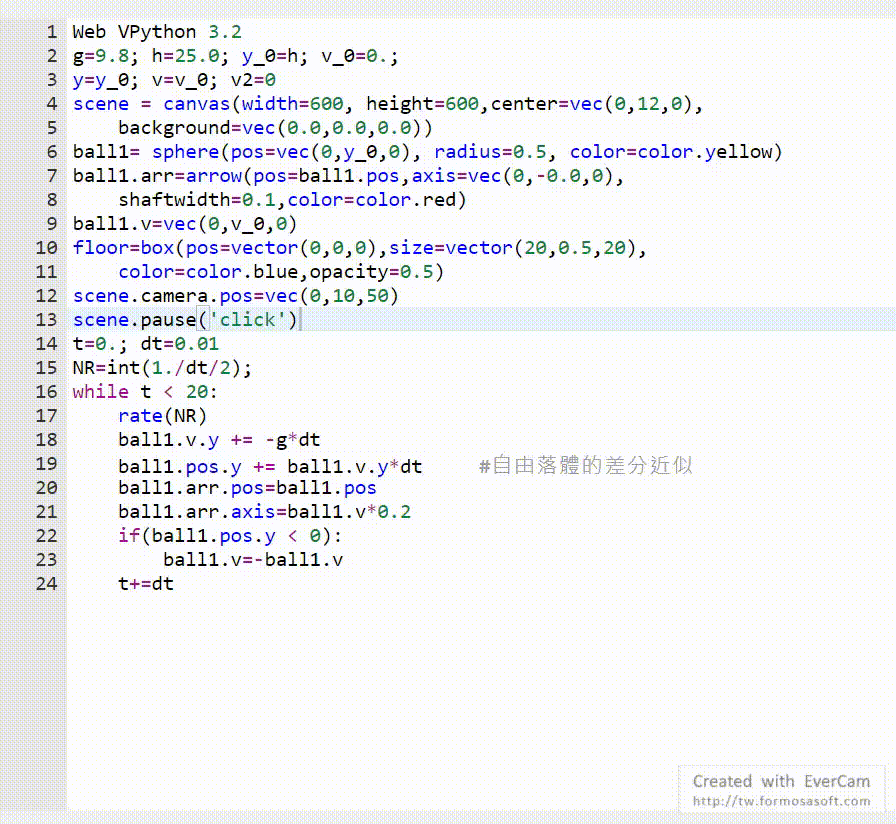Viewport: 896px width, 824px height.
Task: Click the 't=0.; dt=0.01' line
Action: click(x=146, y=344)
